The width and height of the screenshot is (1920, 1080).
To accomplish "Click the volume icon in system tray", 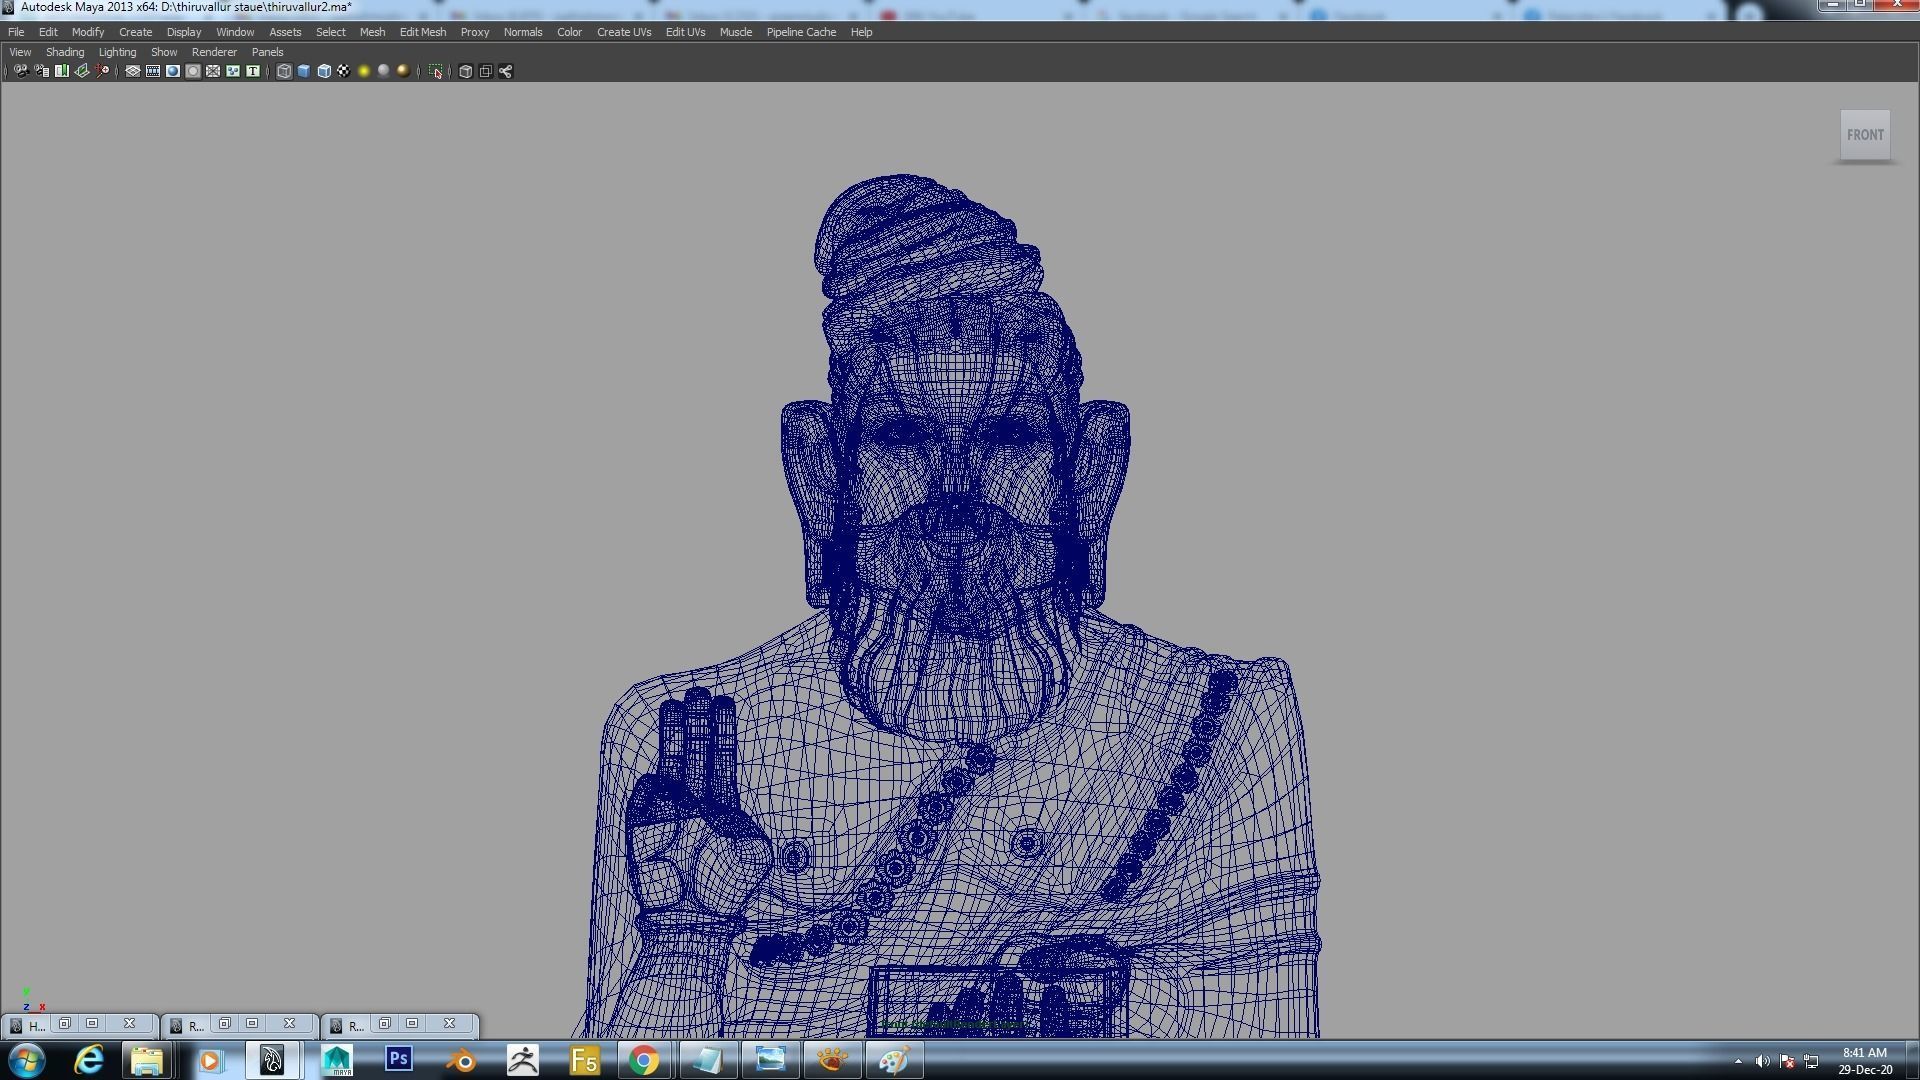I will pos(1762,1061).
